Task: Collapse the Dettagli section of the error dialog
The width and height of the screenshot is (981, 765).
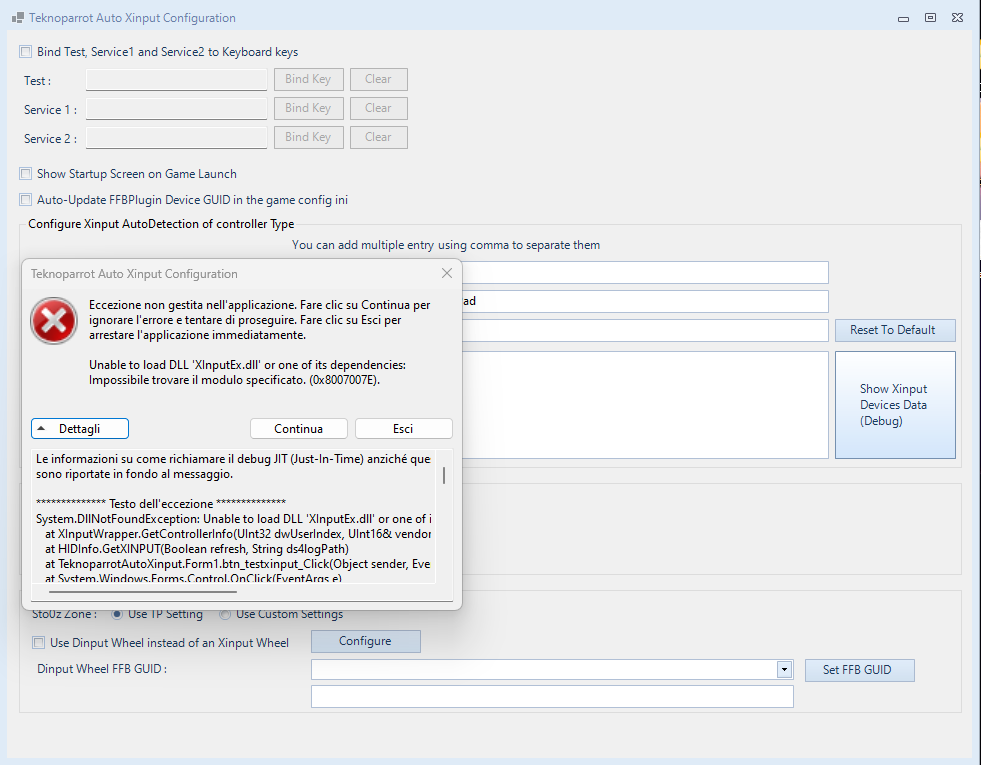Action: click(x=80, y=428)
